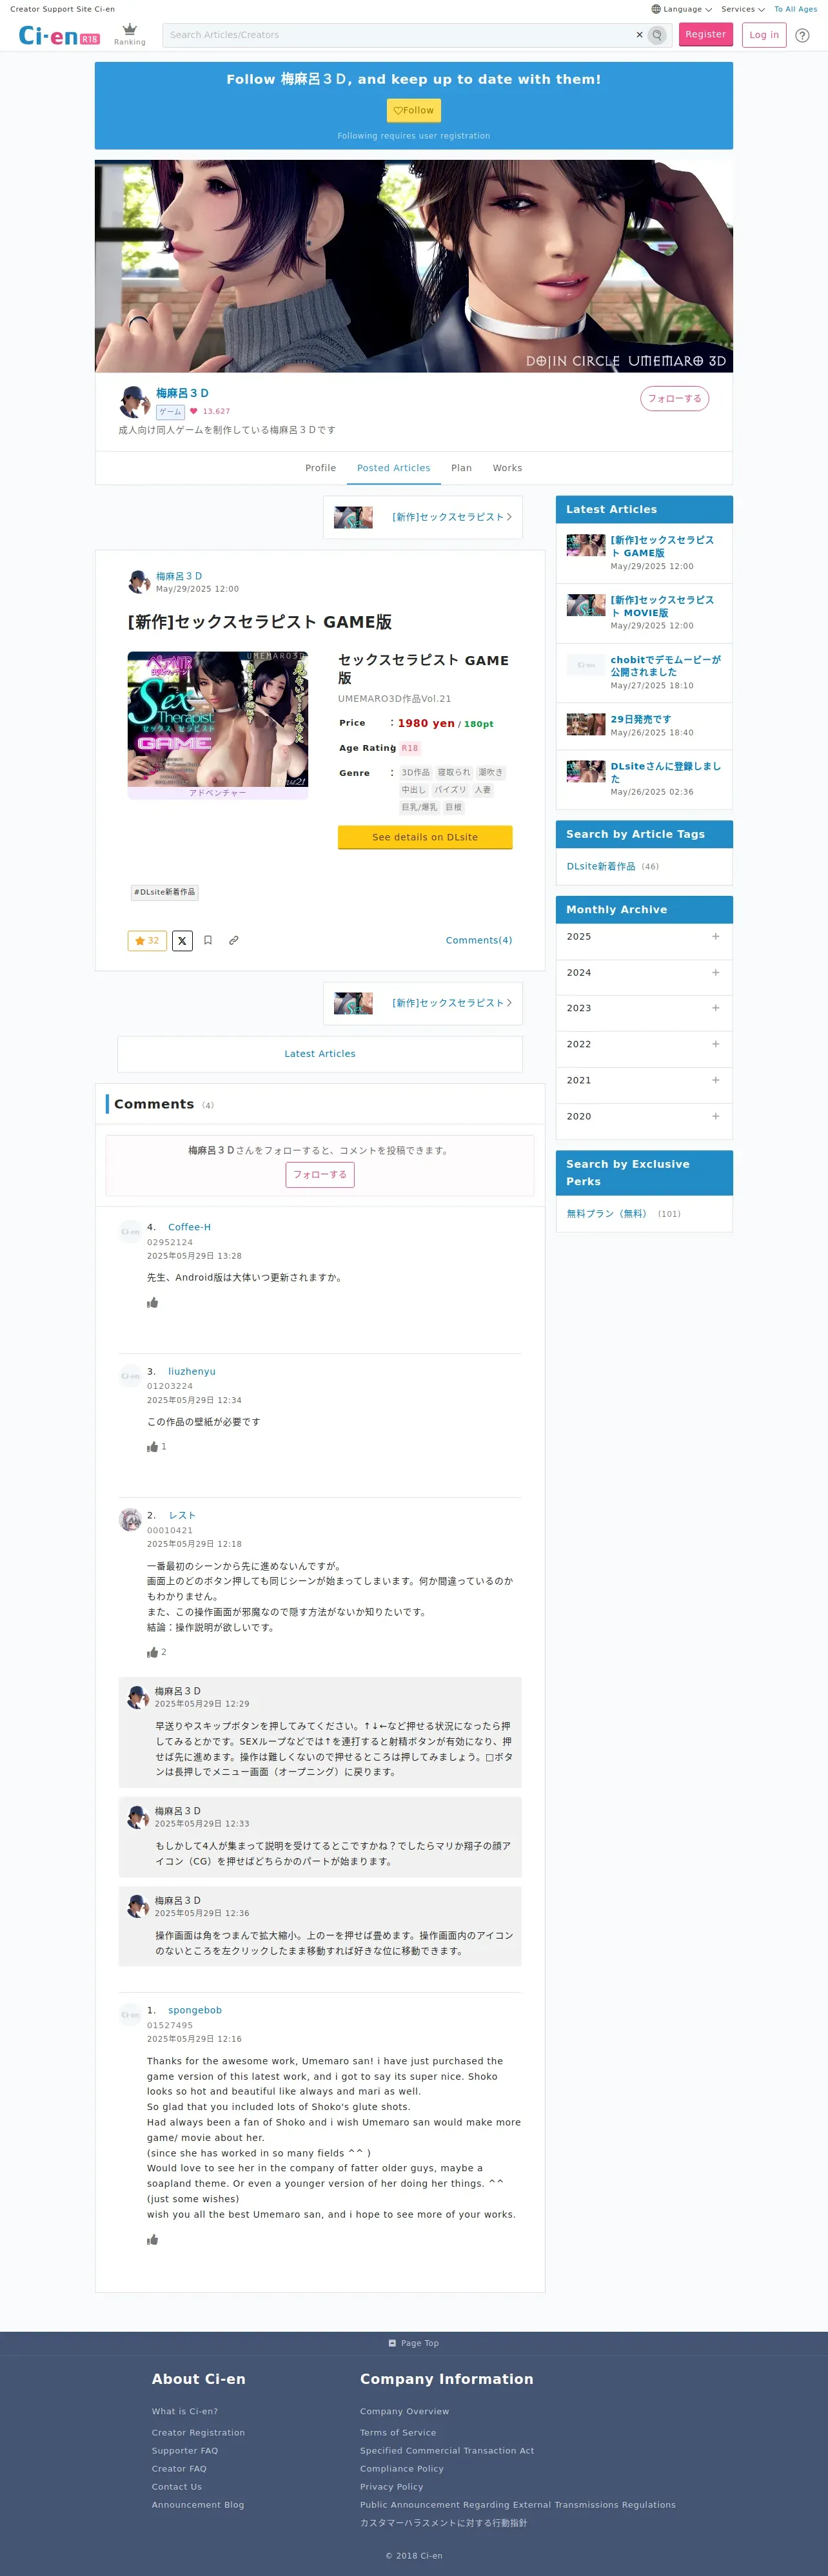Expand the 2025 monthly archive
The width and height of the screenshot is (828, 2576).
[644, 937]
